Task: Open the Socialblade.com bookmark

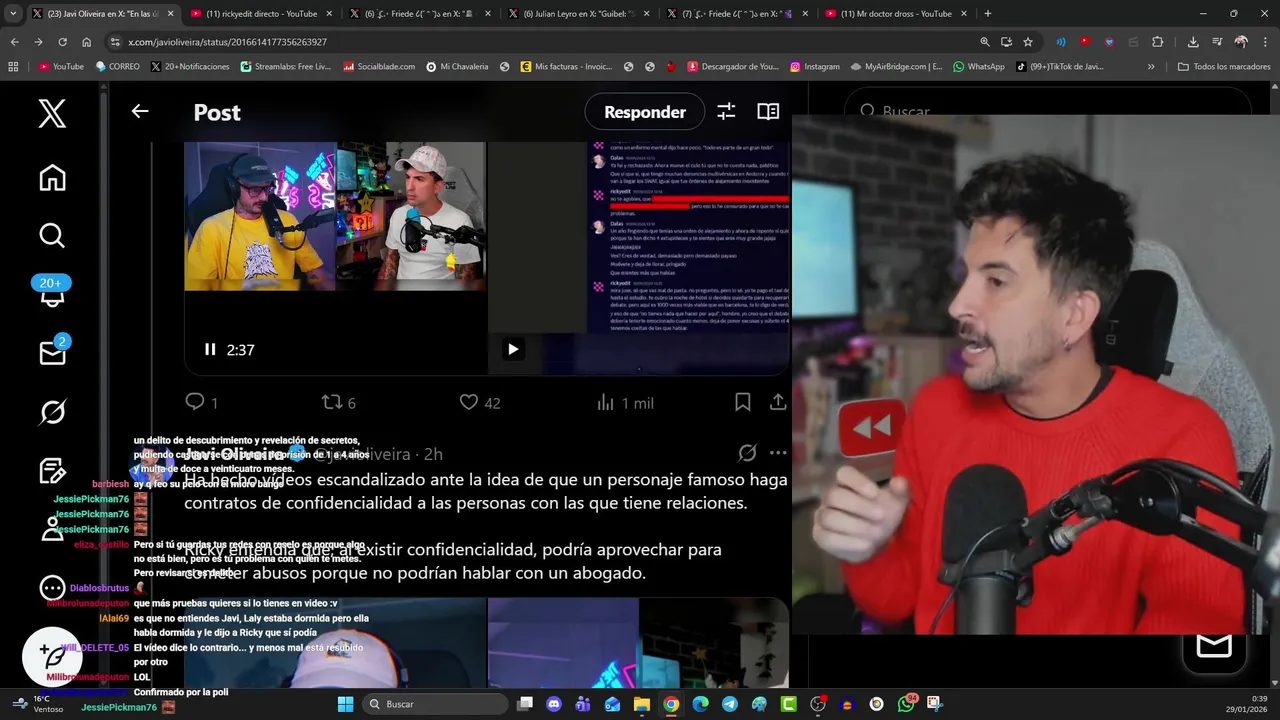Action: click(x=379, y=66)
